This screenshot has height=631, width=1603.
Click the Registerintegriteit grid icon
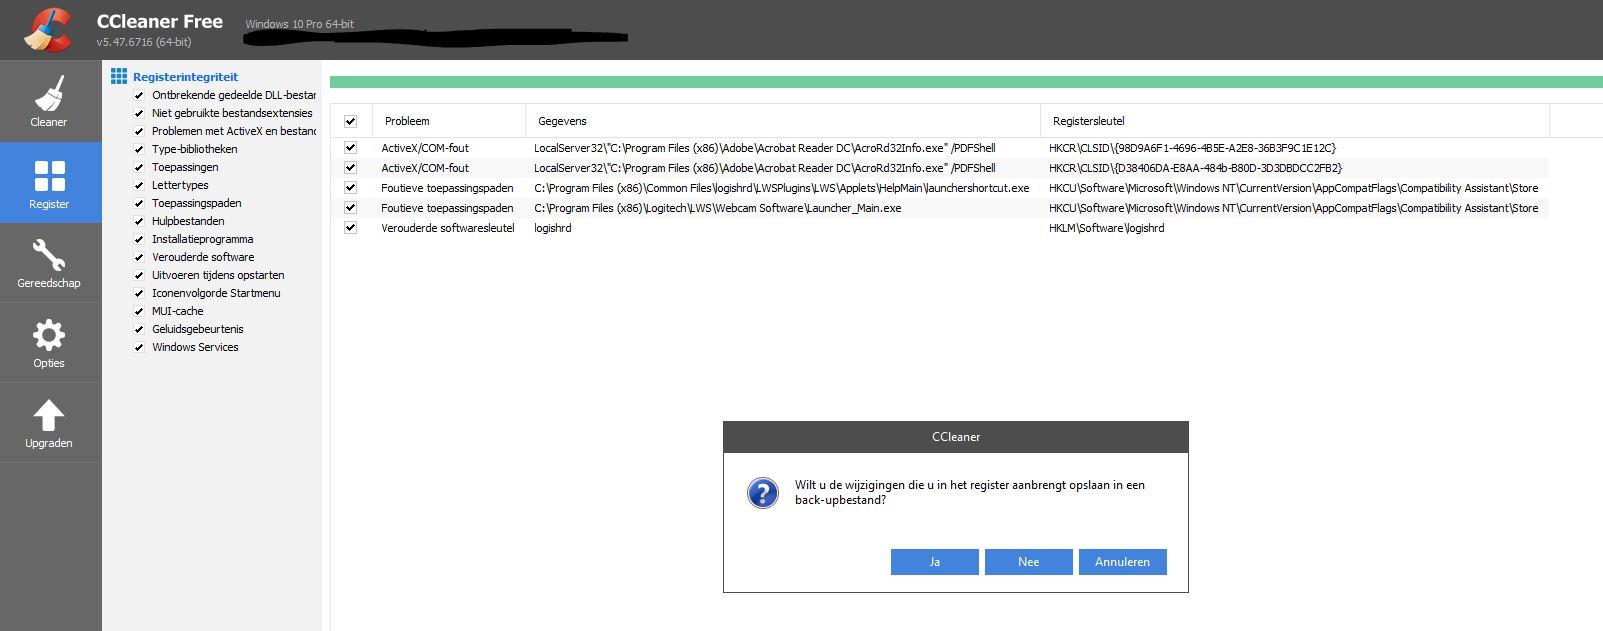119,76
